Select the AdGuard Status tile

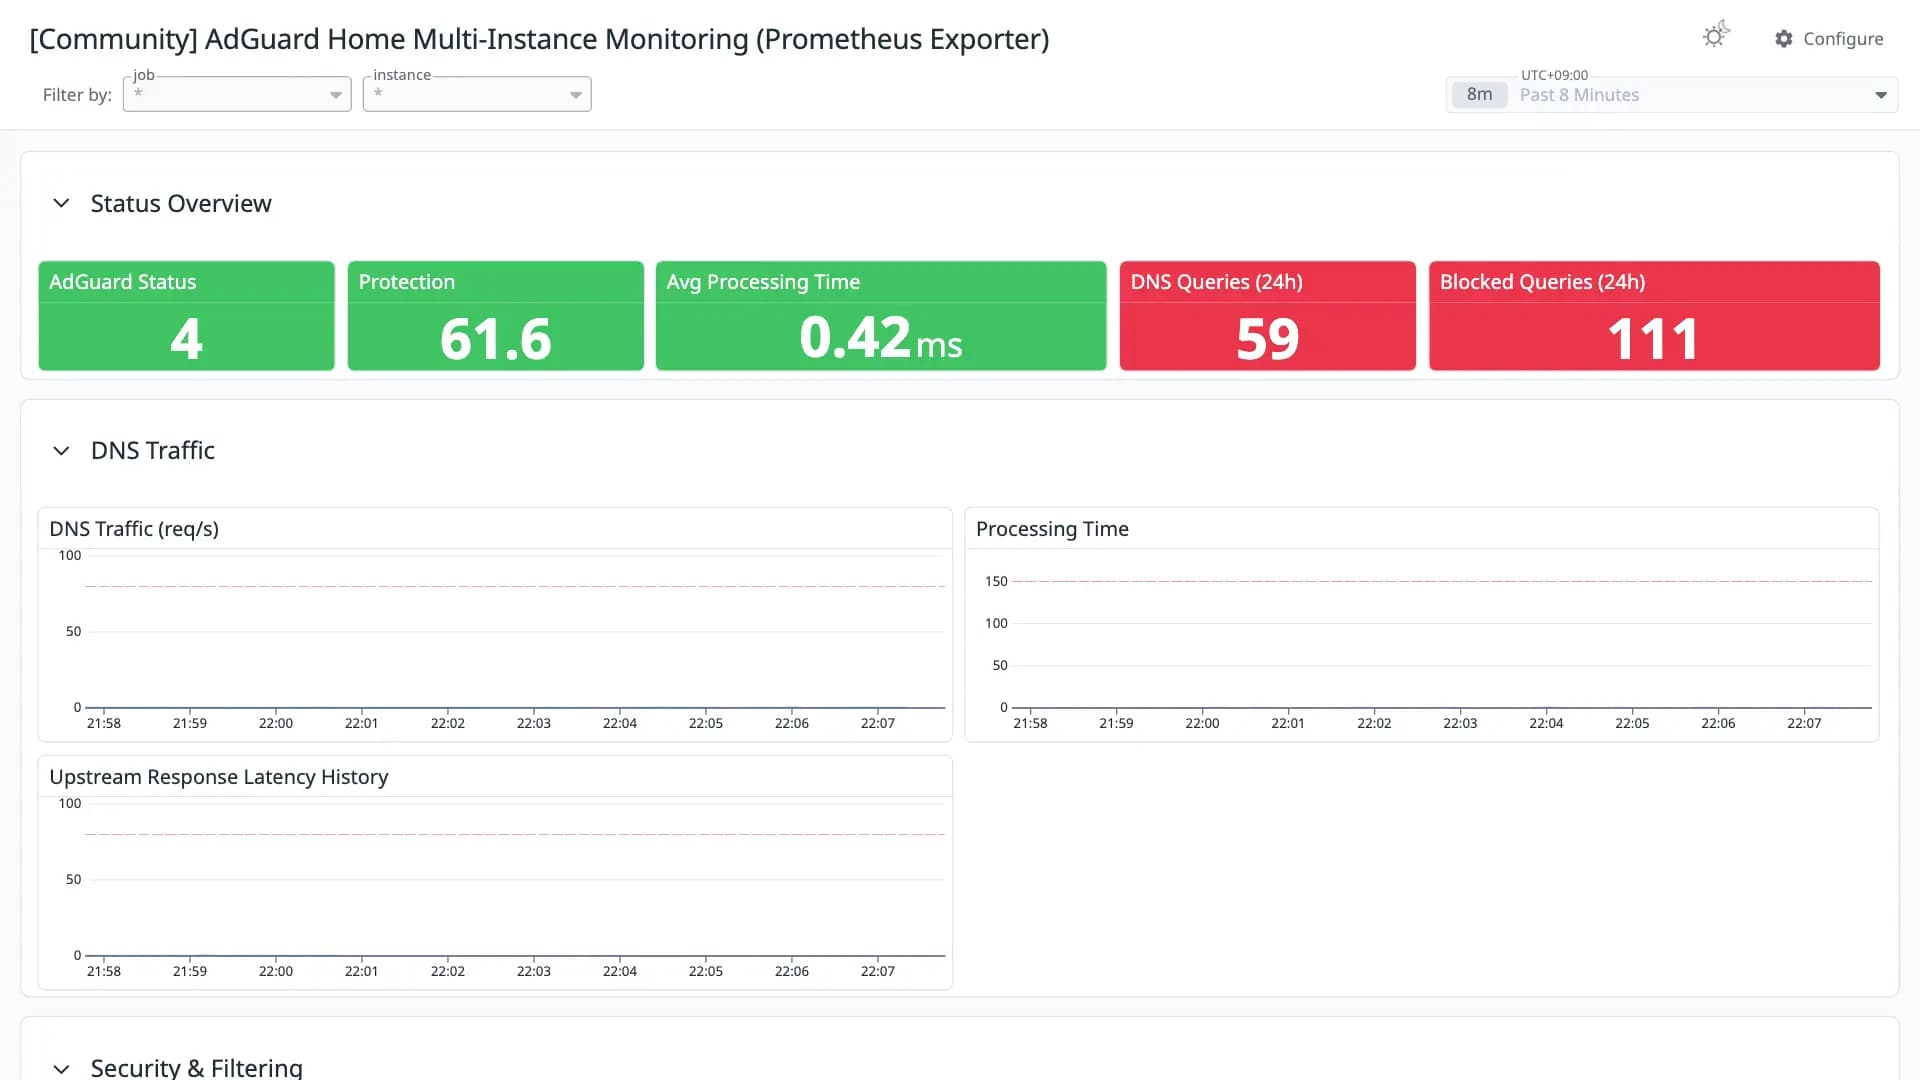pos(186,316)
